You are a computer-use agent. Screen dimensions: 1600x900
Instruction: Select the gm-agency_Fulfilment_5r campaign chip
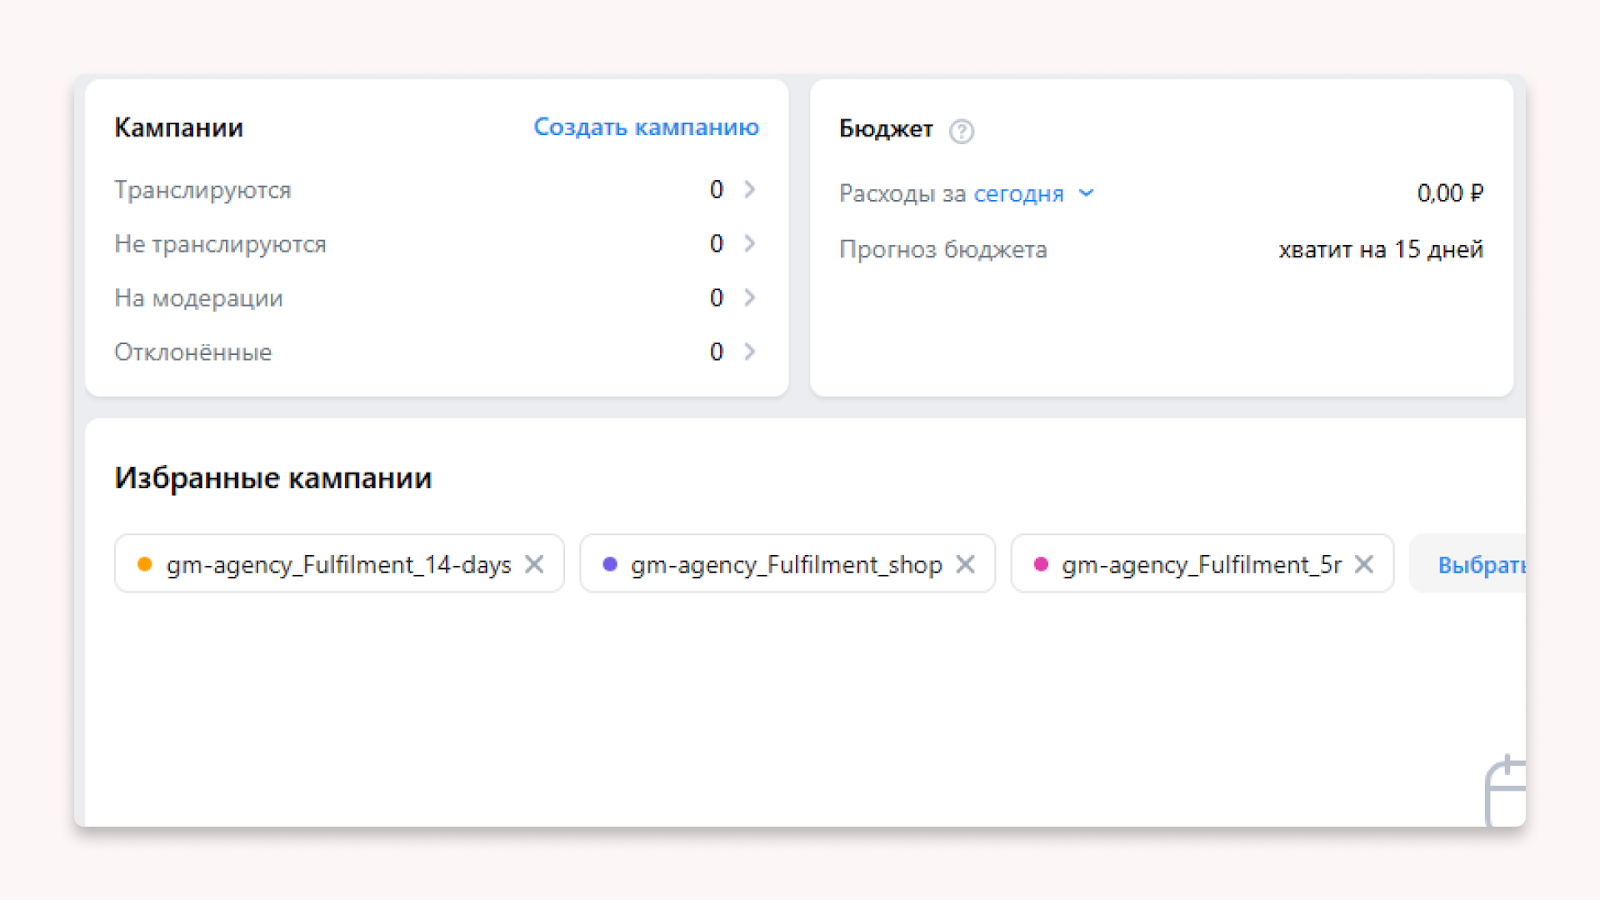1201,565
